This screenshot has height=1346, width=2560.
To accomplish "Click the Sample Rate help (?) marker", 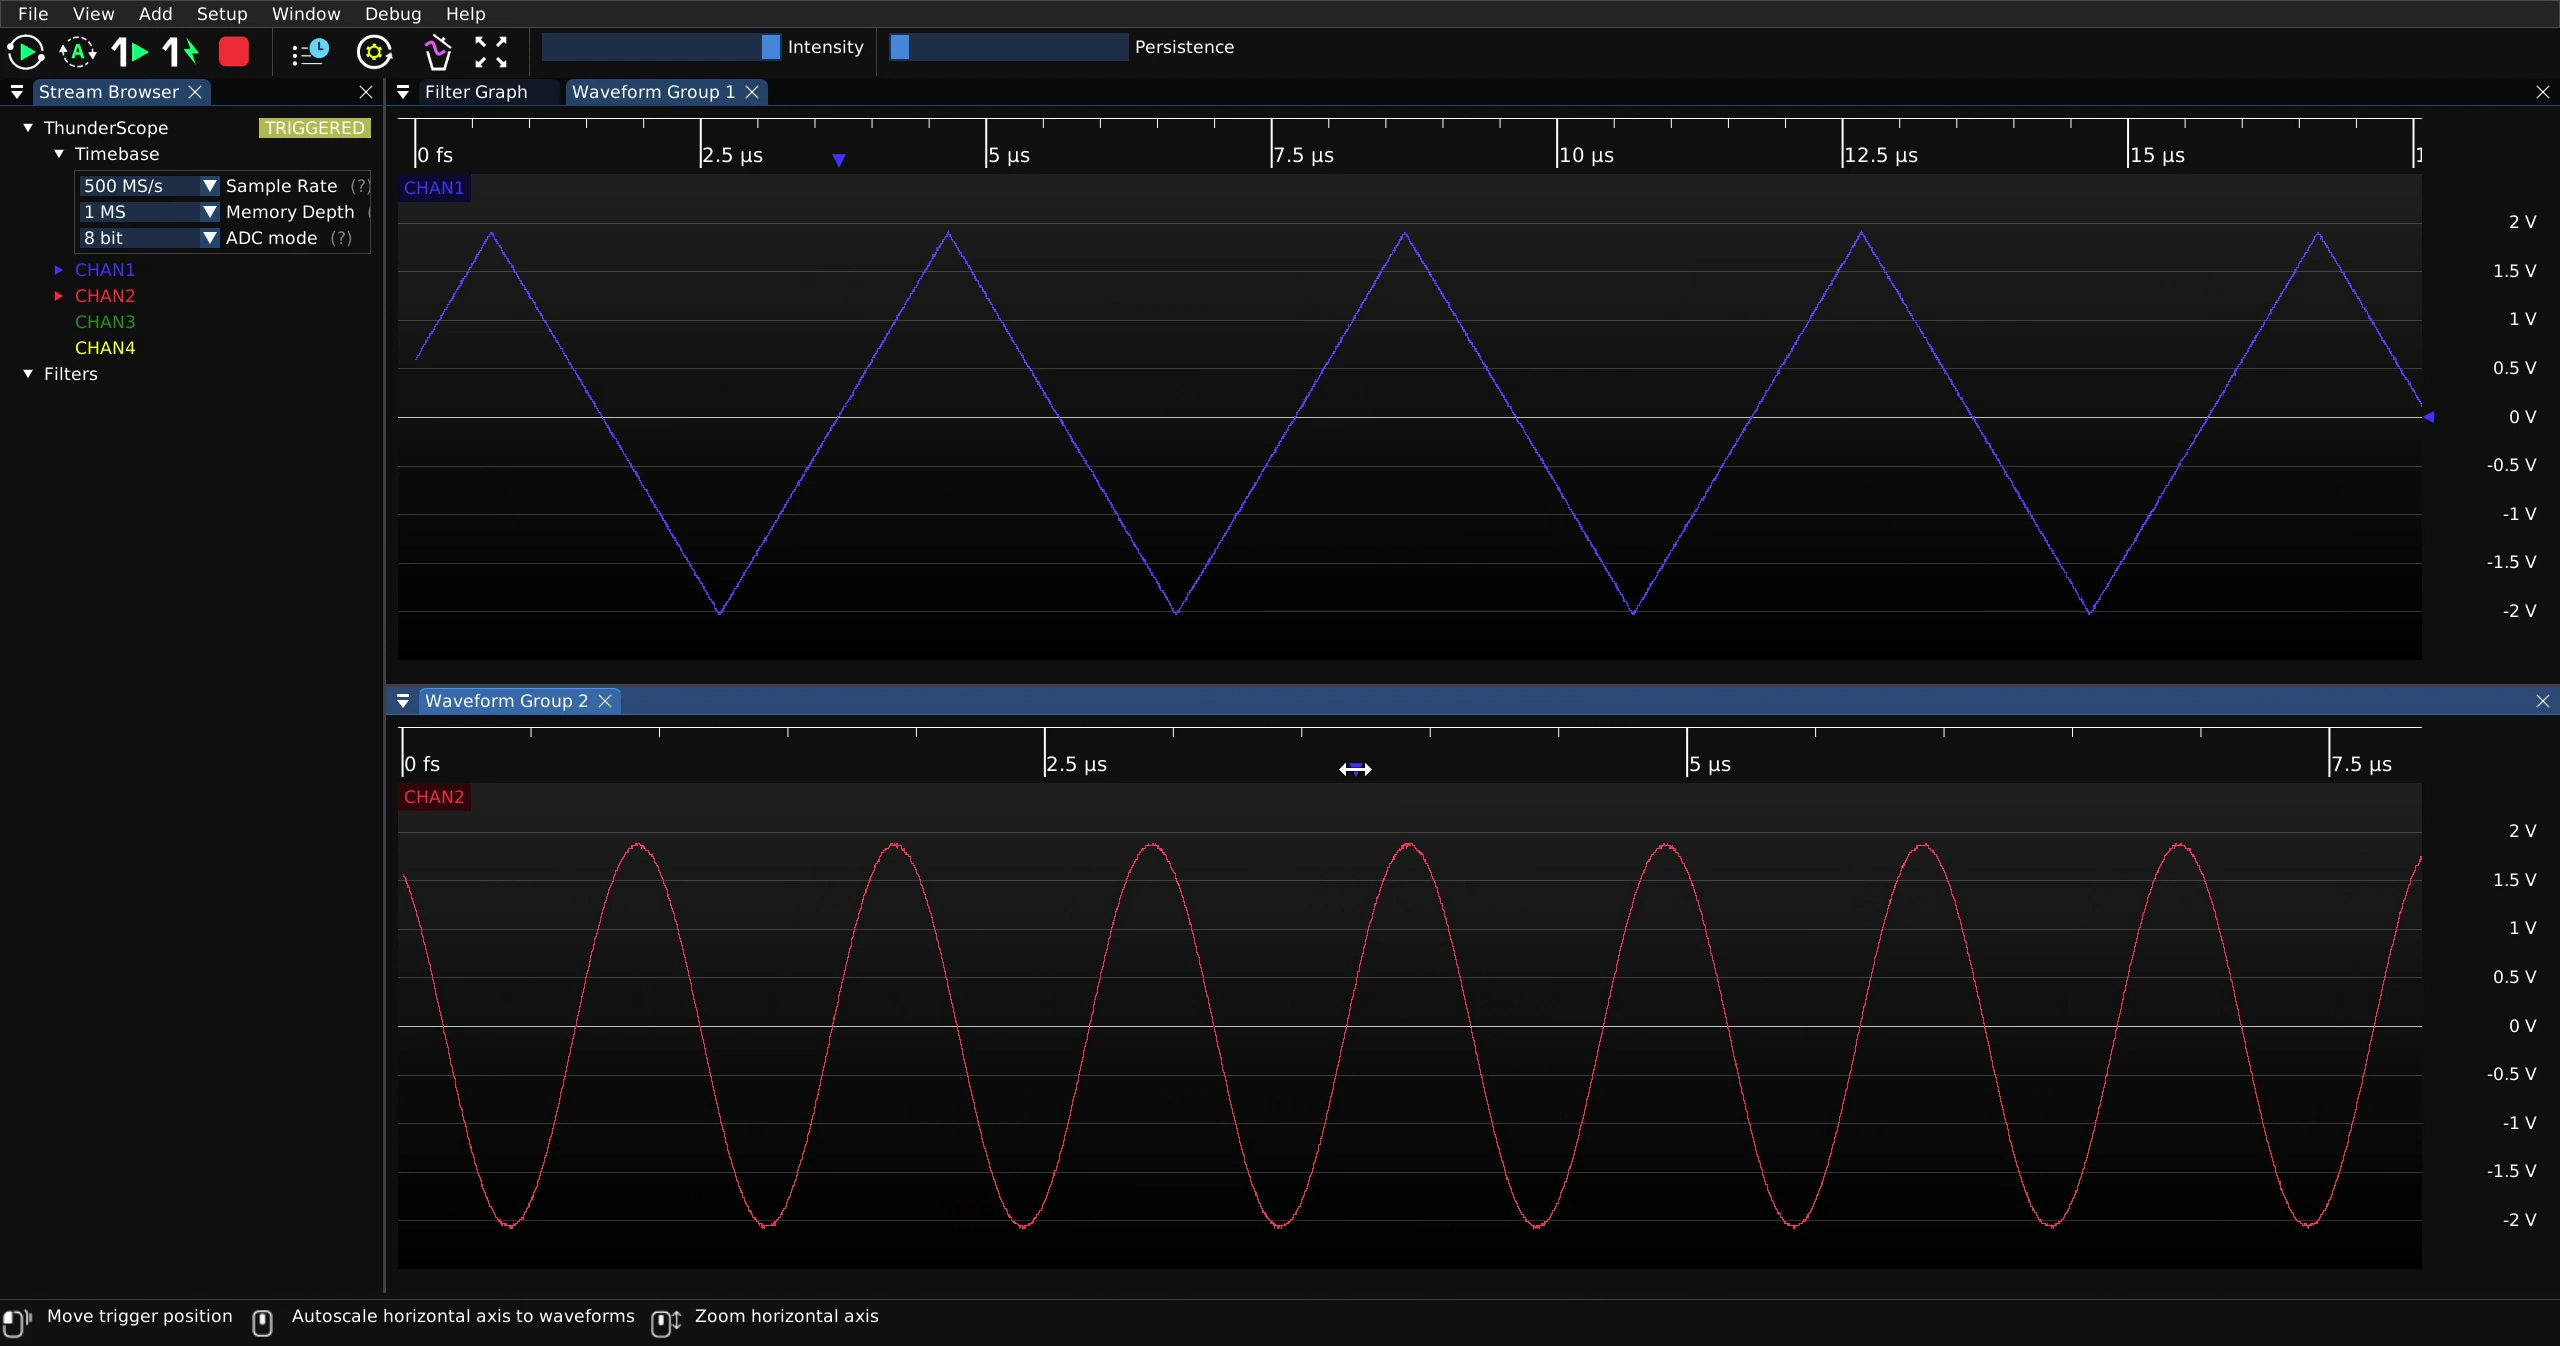I will pyautogui.click(x=360, y=186).
